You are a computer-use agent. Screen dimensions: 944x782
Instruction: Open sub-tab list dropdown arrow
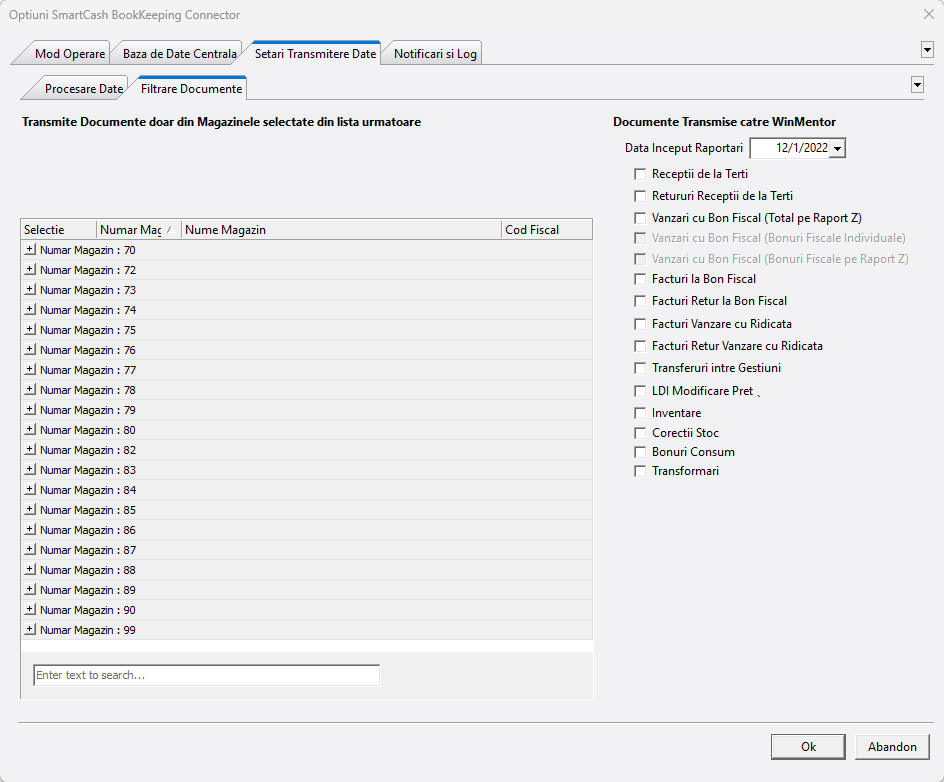917,85
